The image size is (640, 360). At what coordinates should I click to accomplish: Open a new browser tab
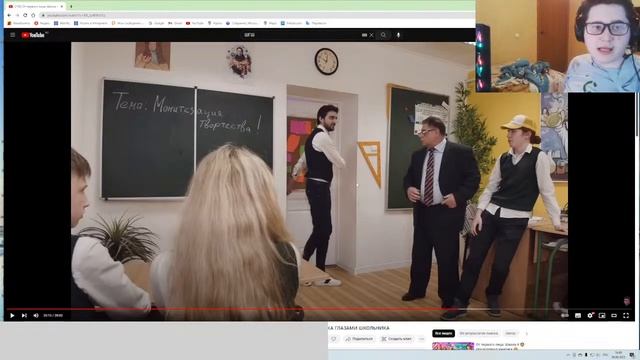(71, 7)
